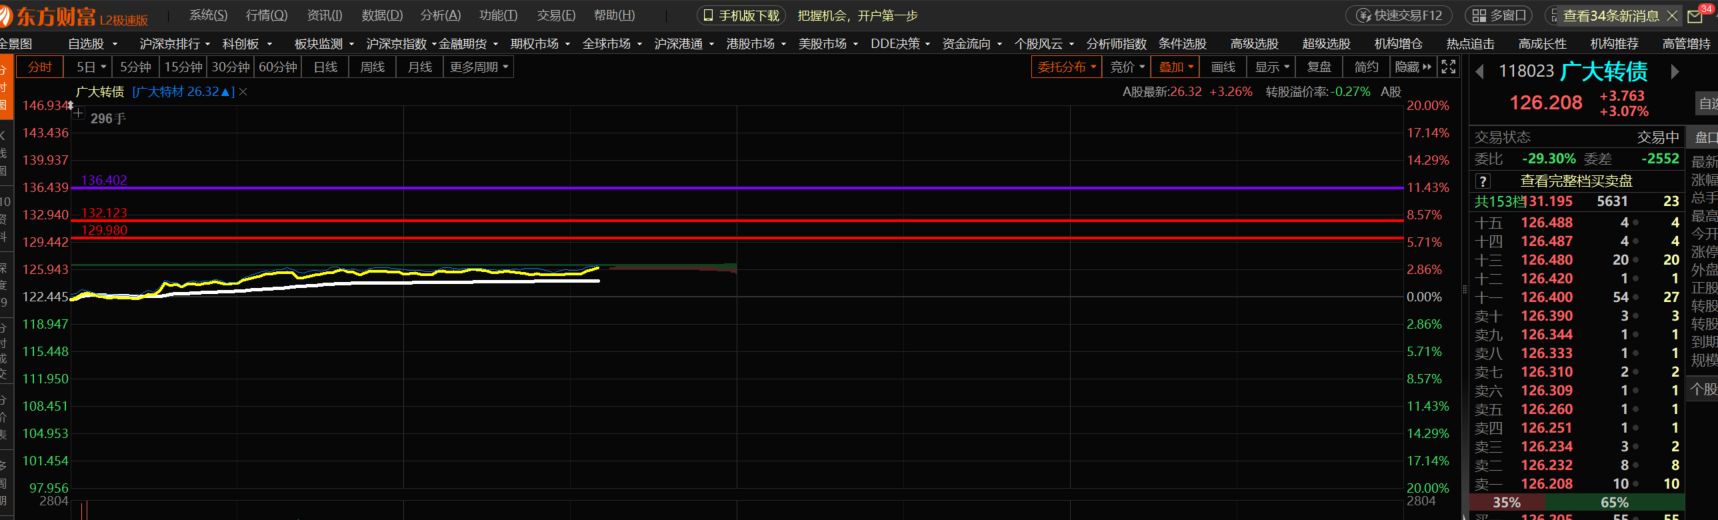Viewport: 1718px width, 520px height.
Task: Click the crosshair plus icon at chart corner
Action: tap(78, 113)
